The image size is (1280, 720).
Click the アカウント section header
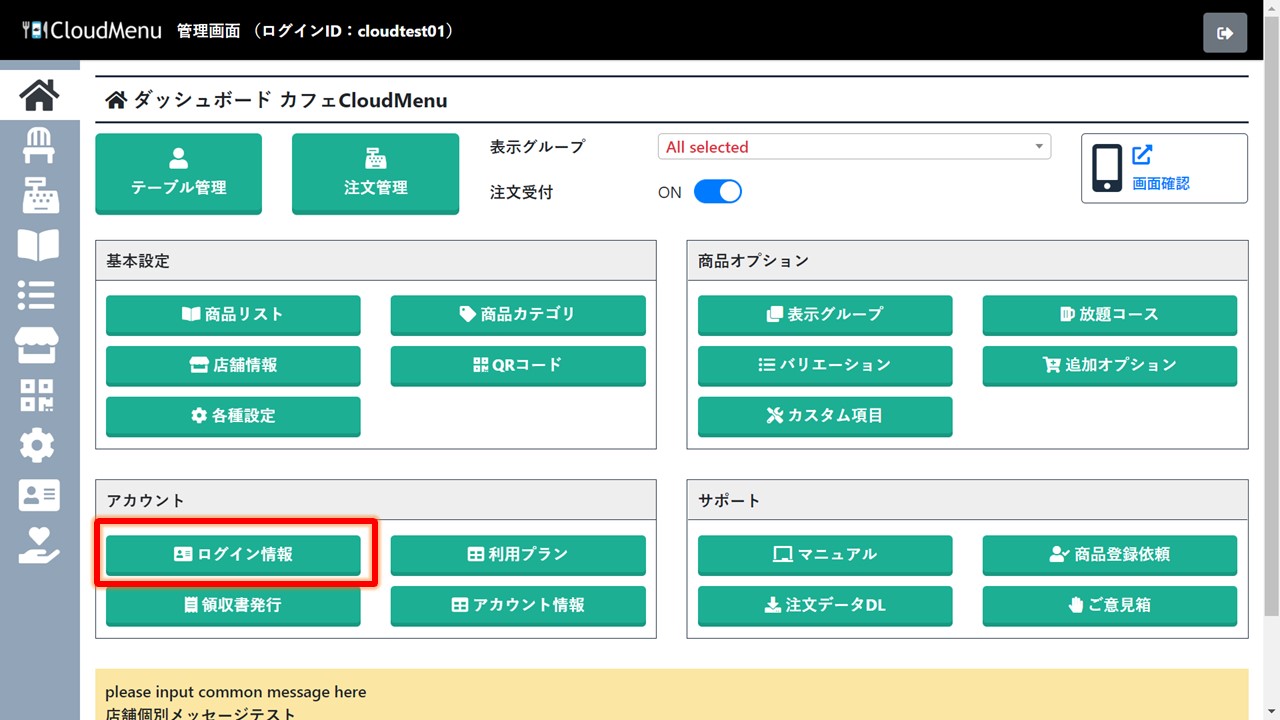pyautogui.click(x=376, y=500)
